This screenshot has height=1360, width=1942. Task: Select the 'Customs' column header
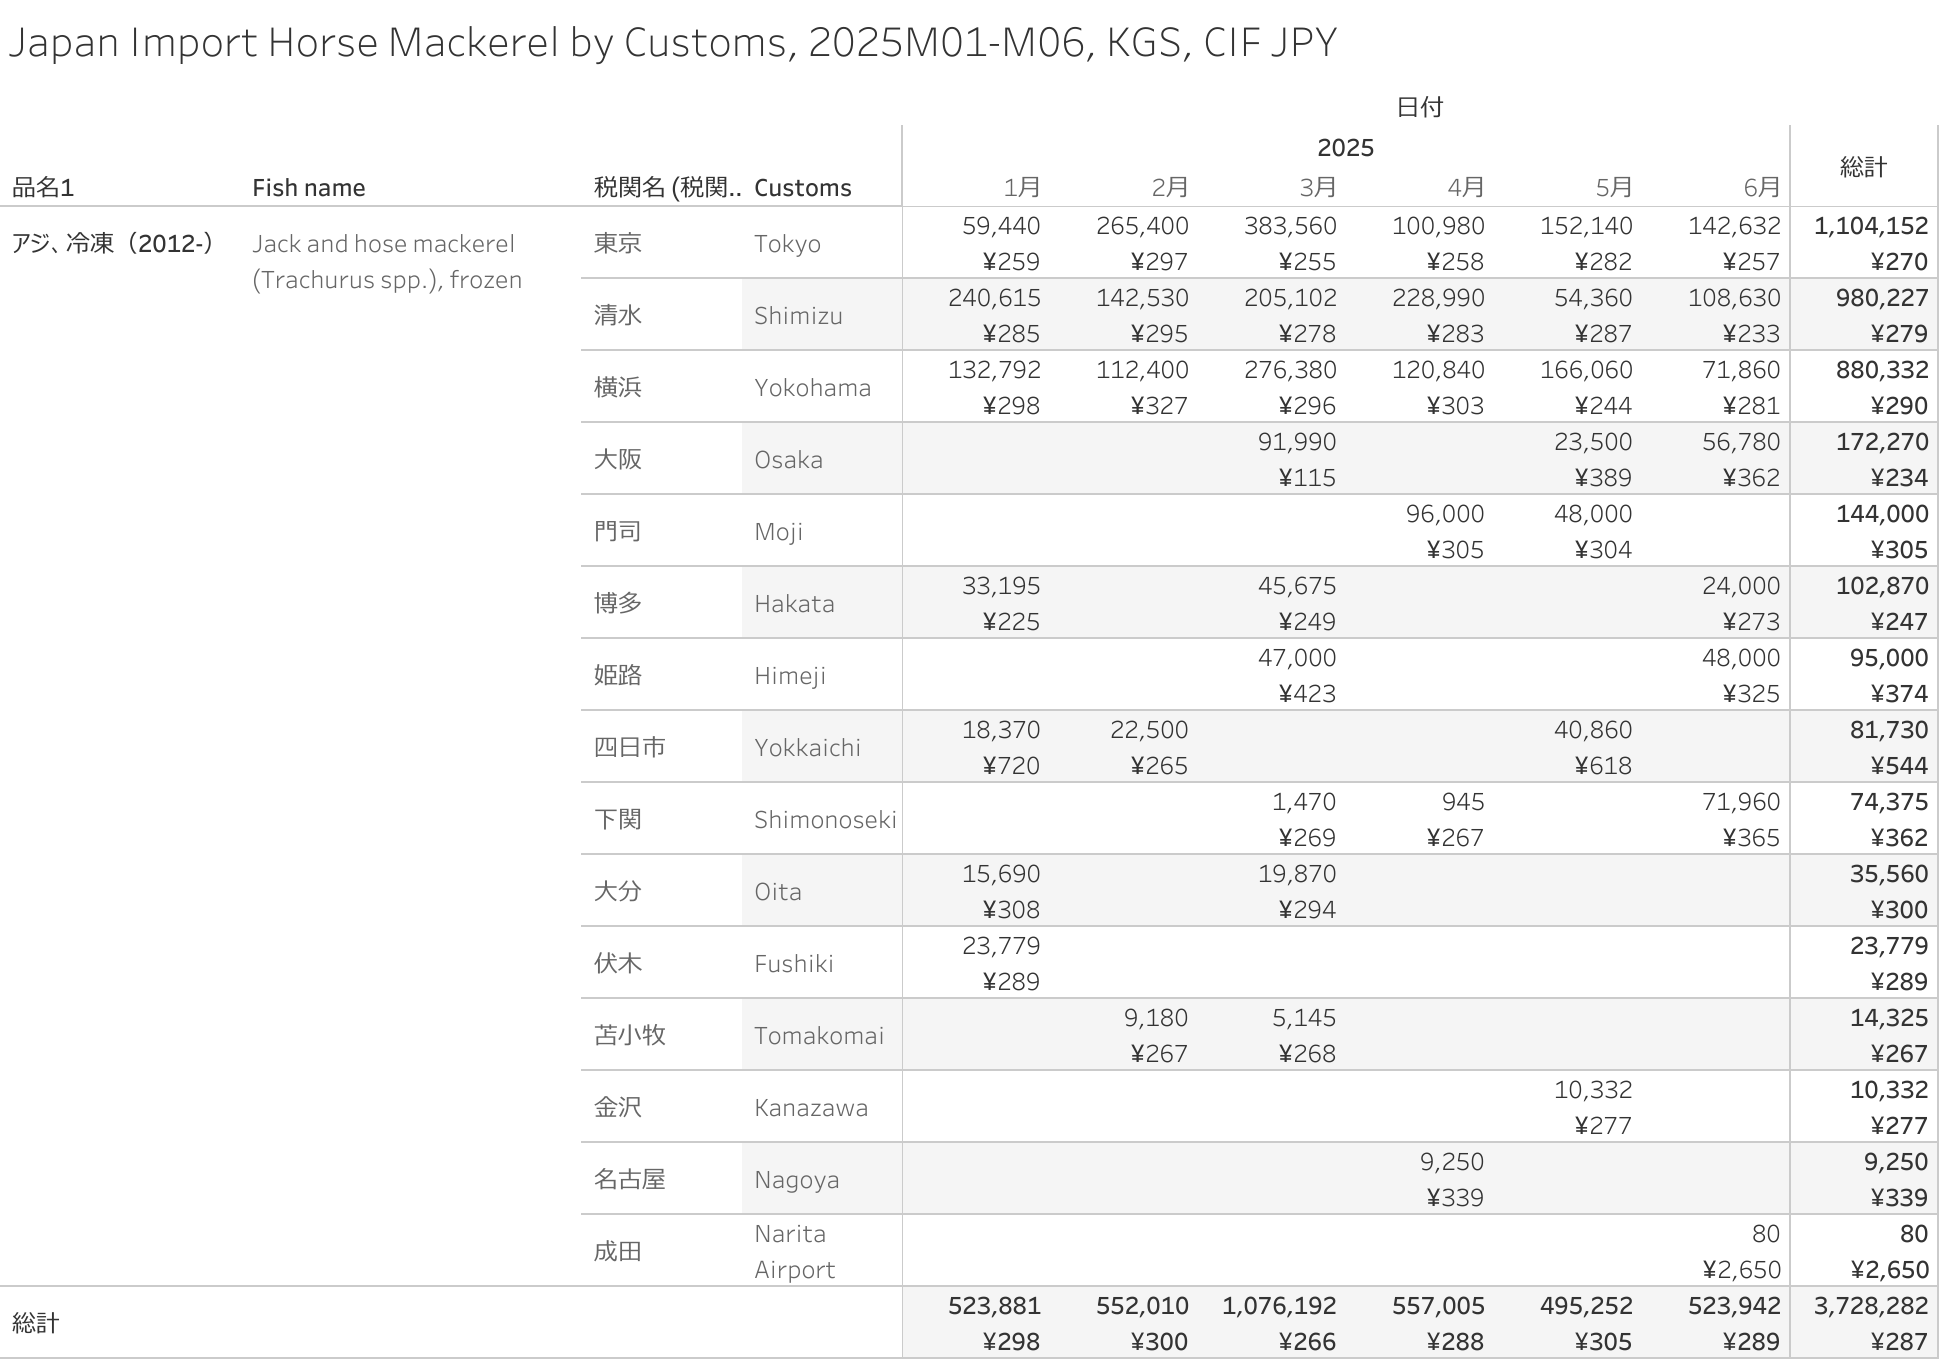coord(803,187)
